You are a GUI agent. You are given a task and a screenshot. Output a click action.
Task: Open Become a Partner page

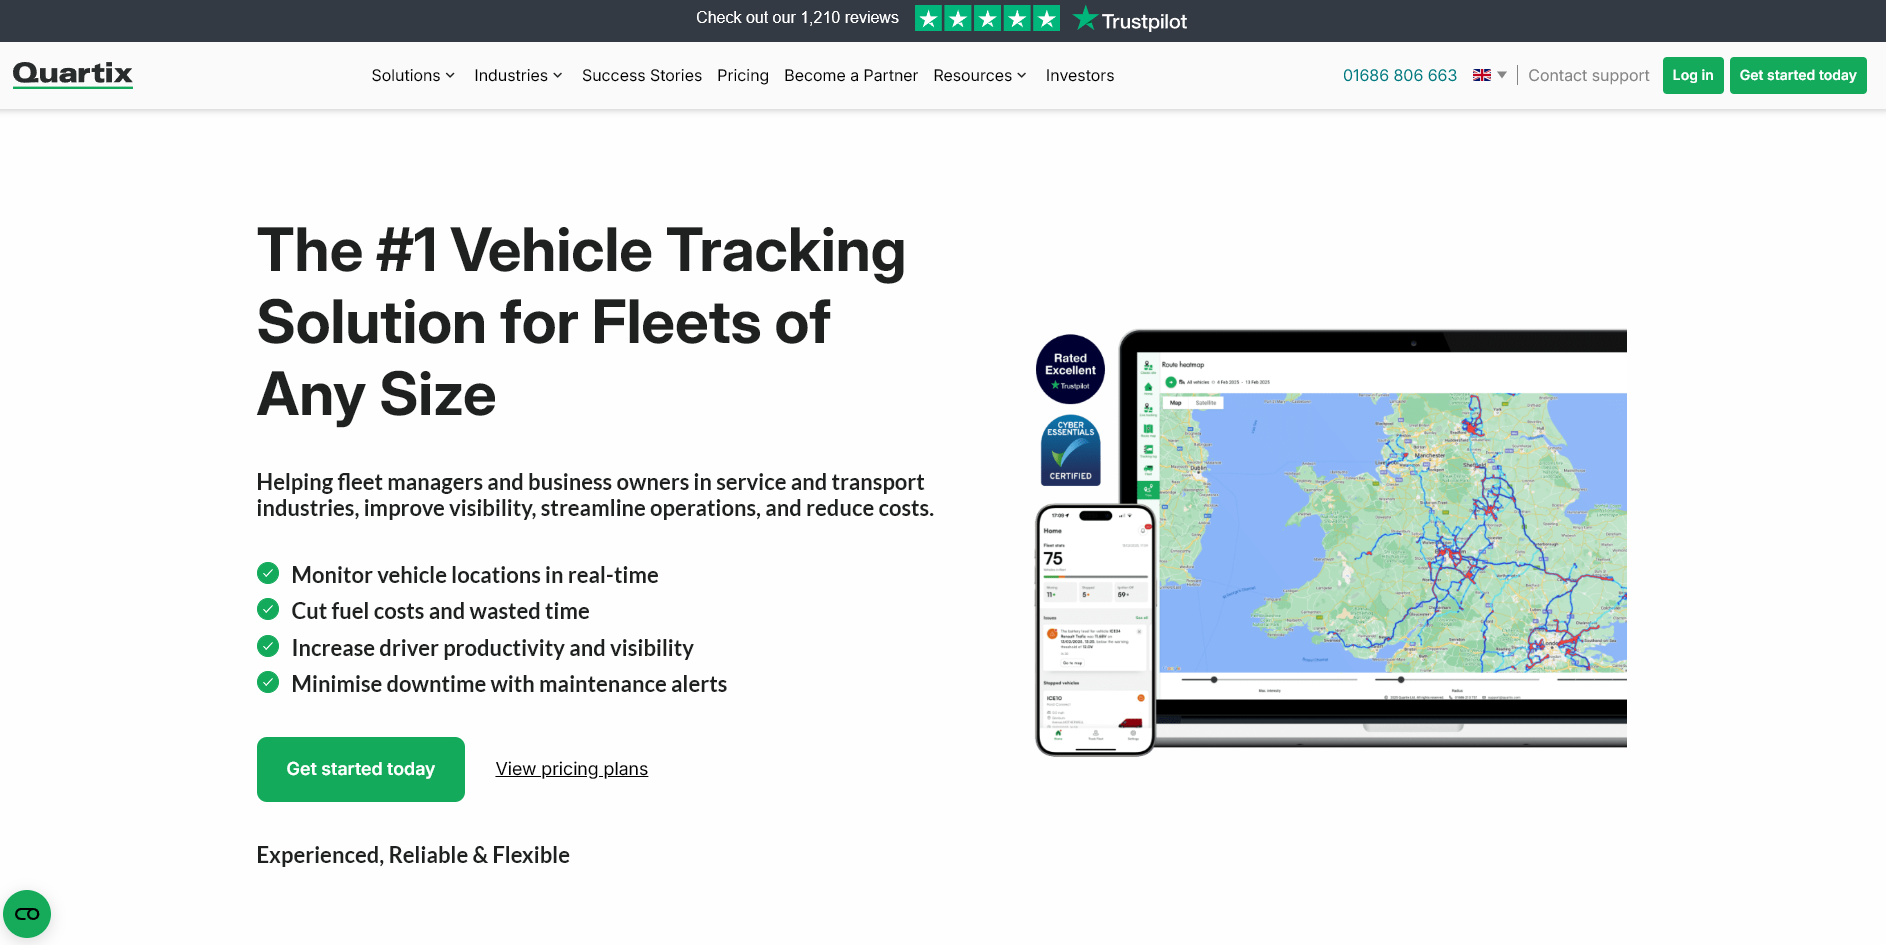pos(851,75)
